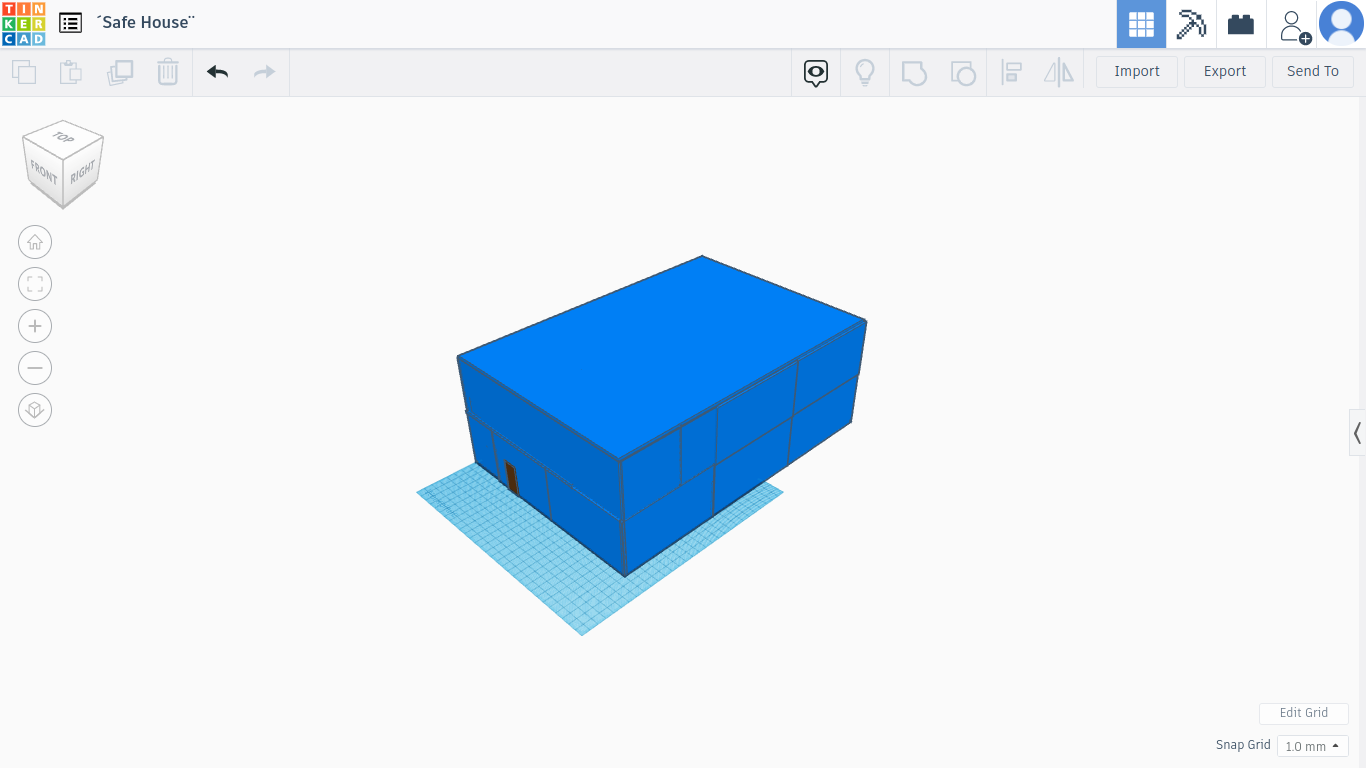Switch to Blocks pickaxe mode

pyautogui.click(x=1191, y=24)
